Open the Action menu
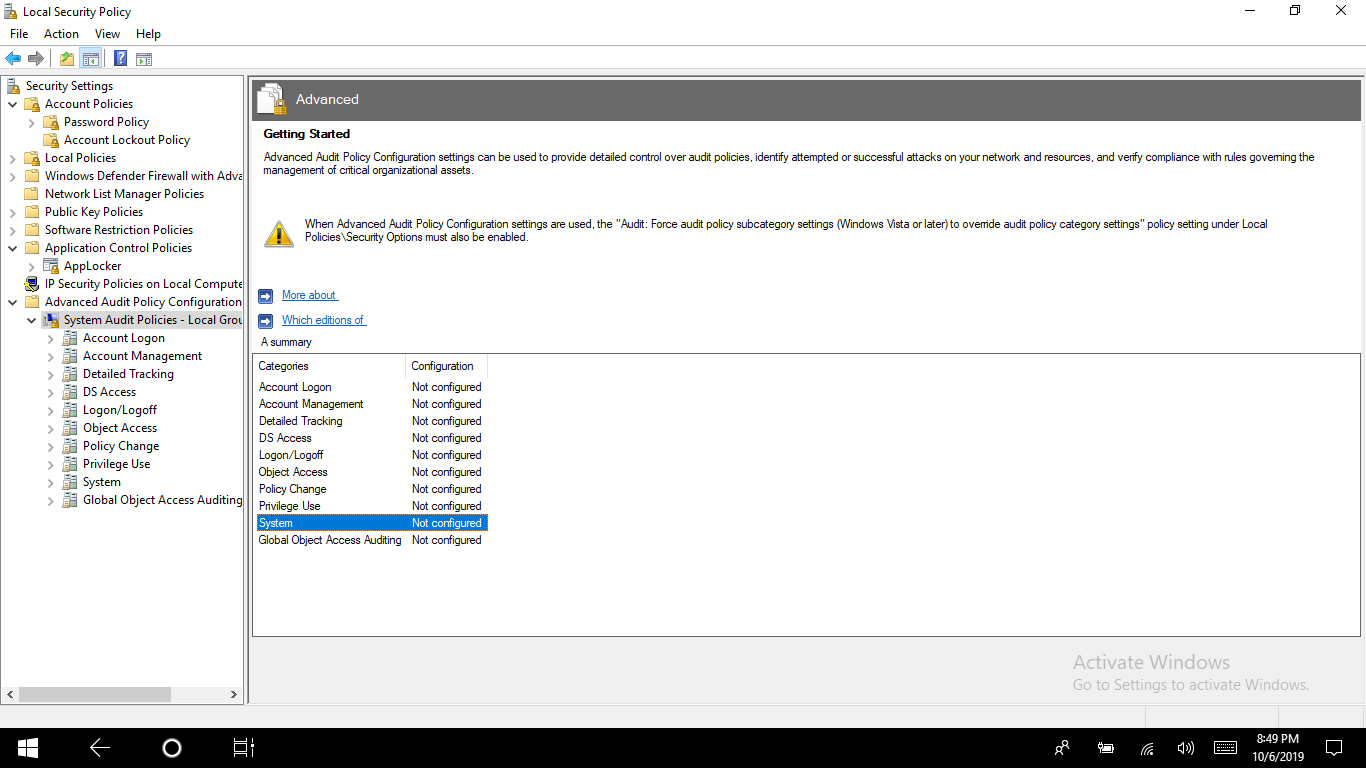 tap(61, 34)
